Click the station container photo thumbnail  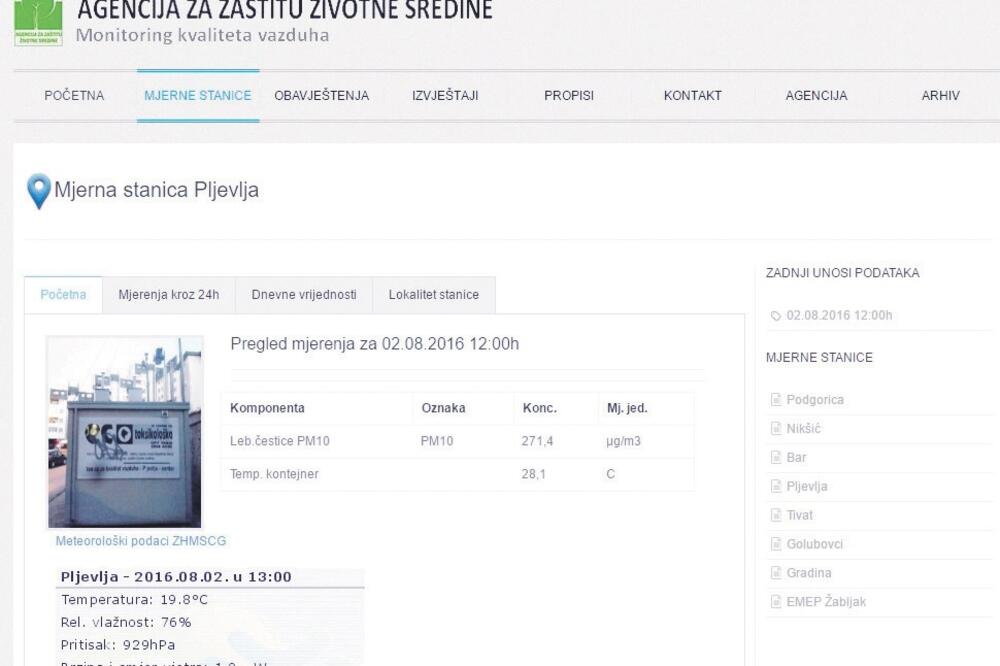click(x=127, y=430)
